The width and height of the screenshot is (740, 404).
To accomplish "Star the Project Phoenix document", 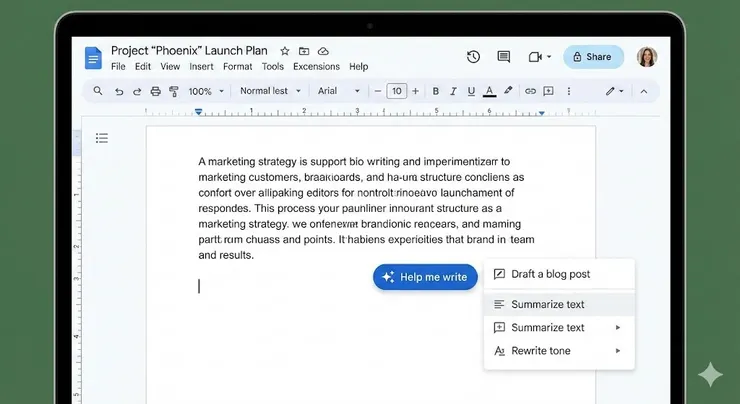I will coord(285,51).
